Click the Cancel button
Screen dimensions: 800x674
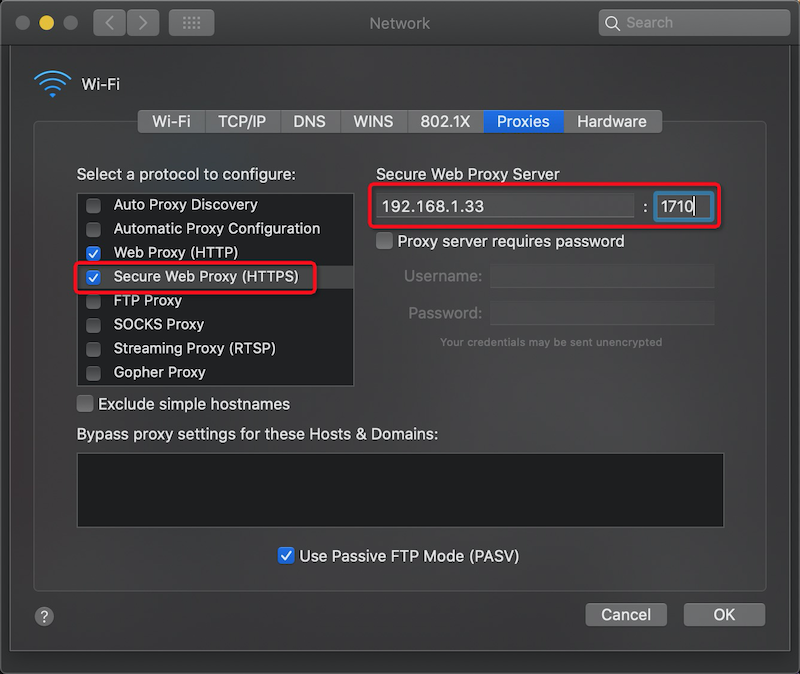[x=626, y=615]
